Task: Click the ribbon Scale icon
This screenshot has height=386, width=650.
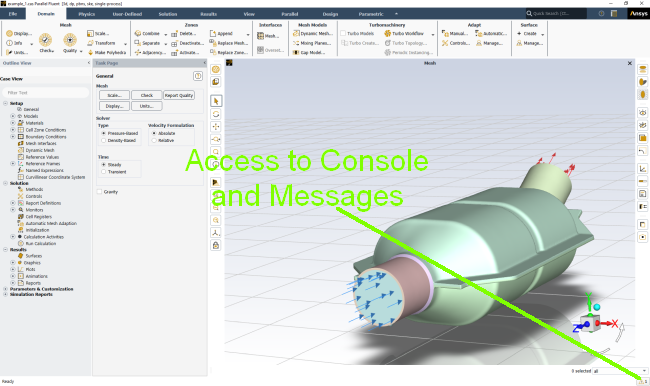Action: [x=98, y=34]
